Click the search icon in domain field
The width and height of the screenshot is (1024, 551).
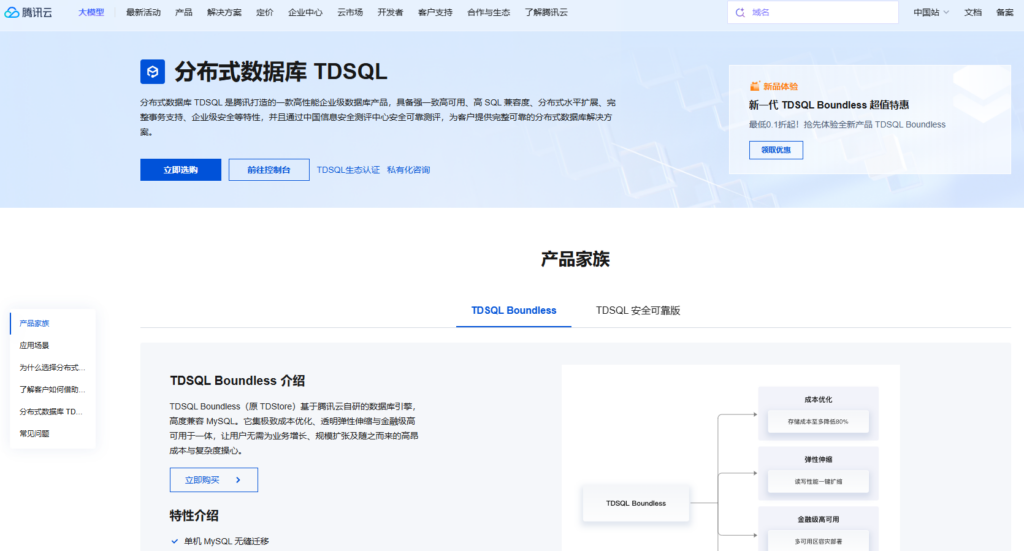(740, 12)
